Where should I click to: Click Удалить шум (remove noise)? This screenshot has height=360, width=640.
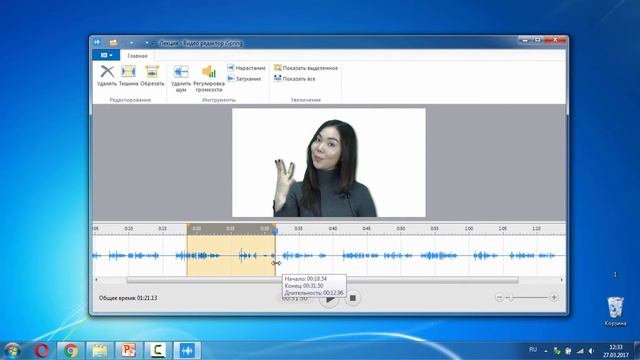181,78
